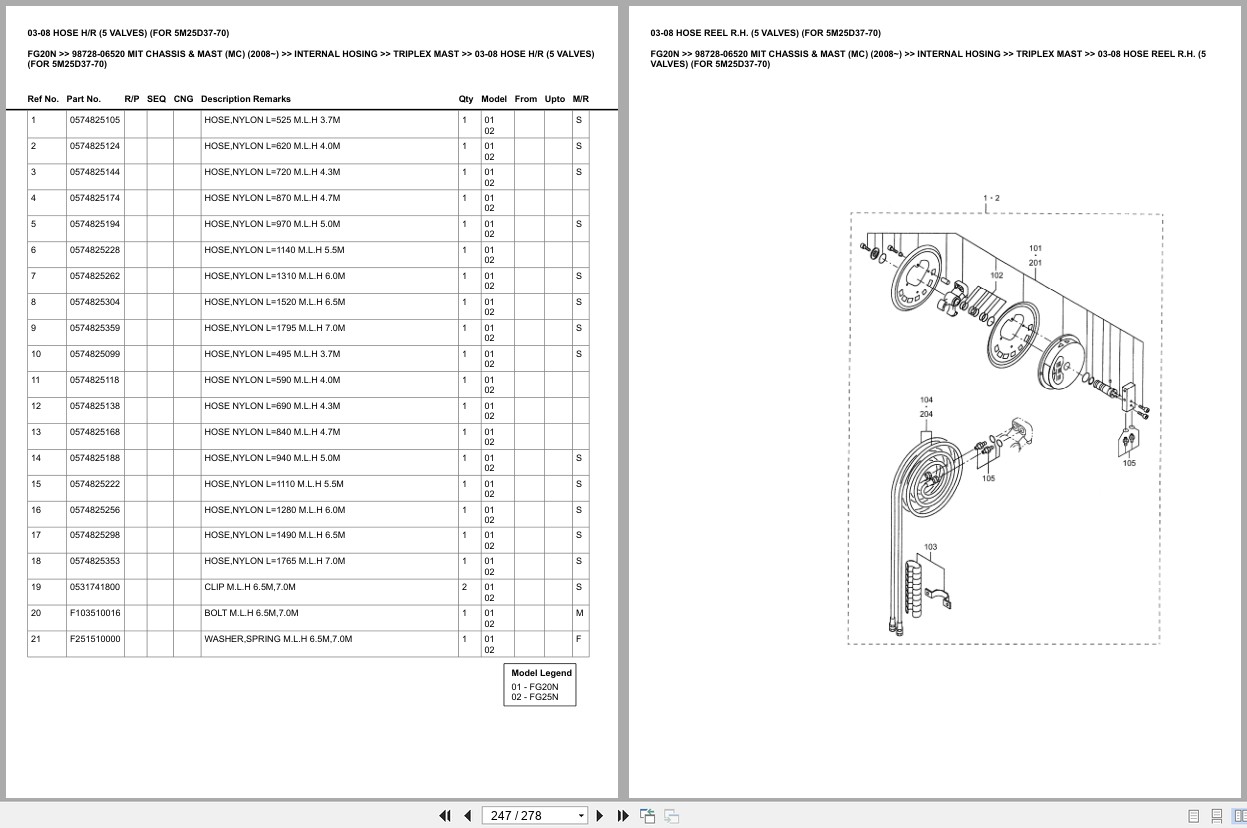This screenshot has height=828, width=1247.
Task: Go to the first page
Action: tap(445, 816)
